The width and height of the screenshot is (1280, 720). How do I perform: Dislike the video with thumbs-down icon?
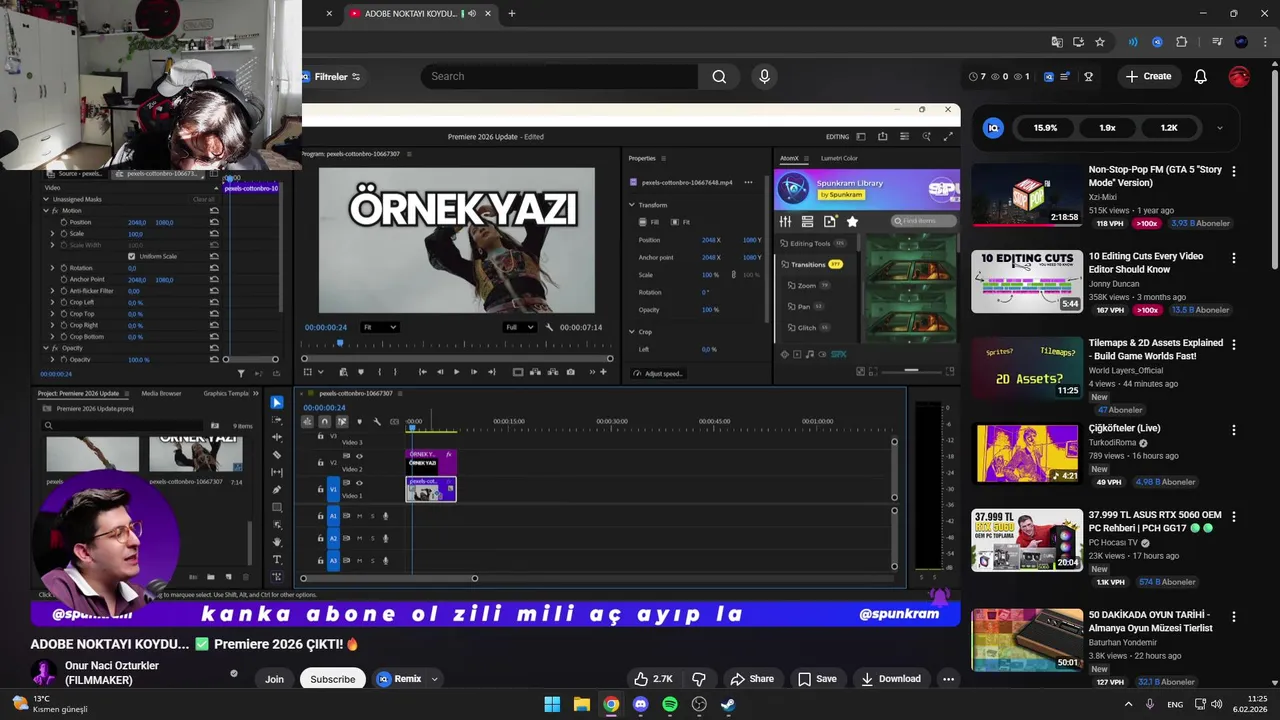699,679
